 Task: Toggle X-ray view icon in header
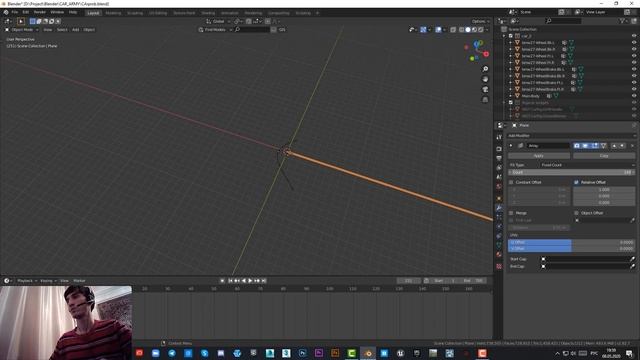[x=453, y=29]
